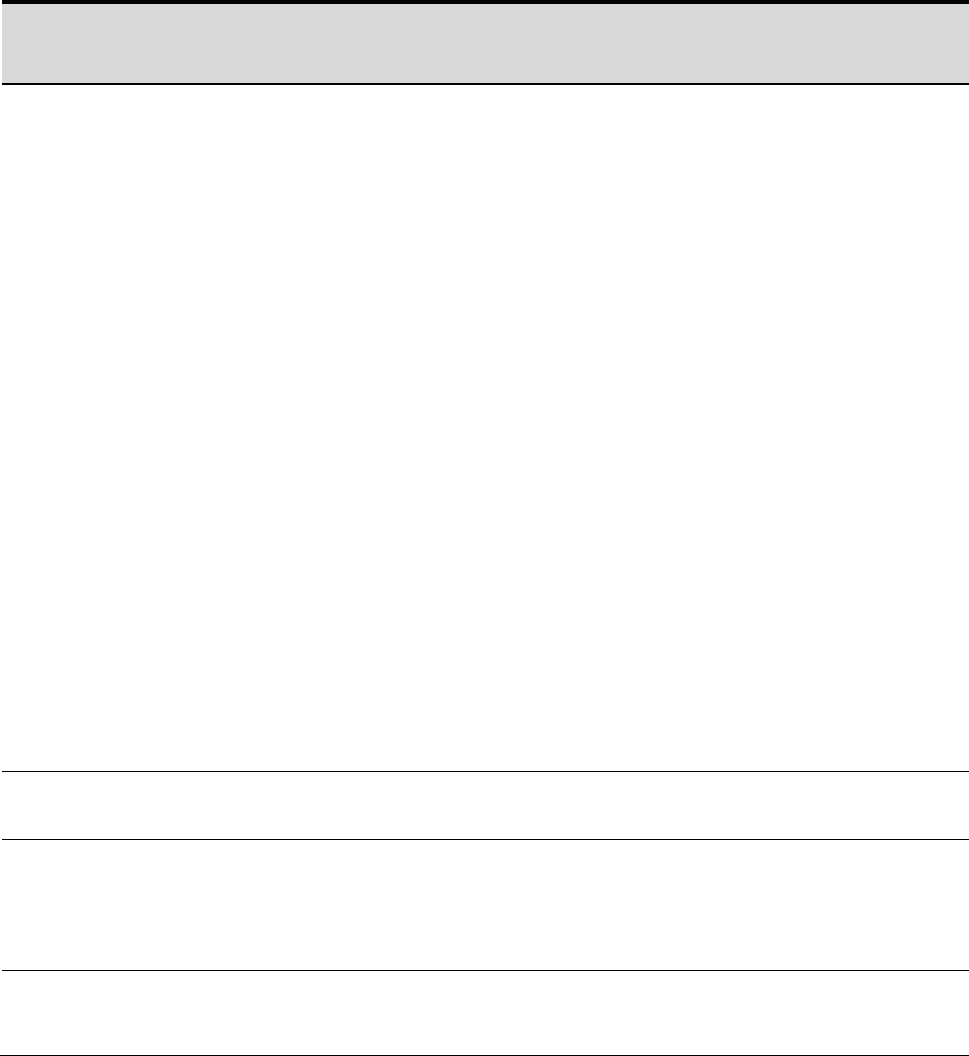Click the thick black border above the gray header
Screen dimensions: 969x1056
tap(484, 3)
